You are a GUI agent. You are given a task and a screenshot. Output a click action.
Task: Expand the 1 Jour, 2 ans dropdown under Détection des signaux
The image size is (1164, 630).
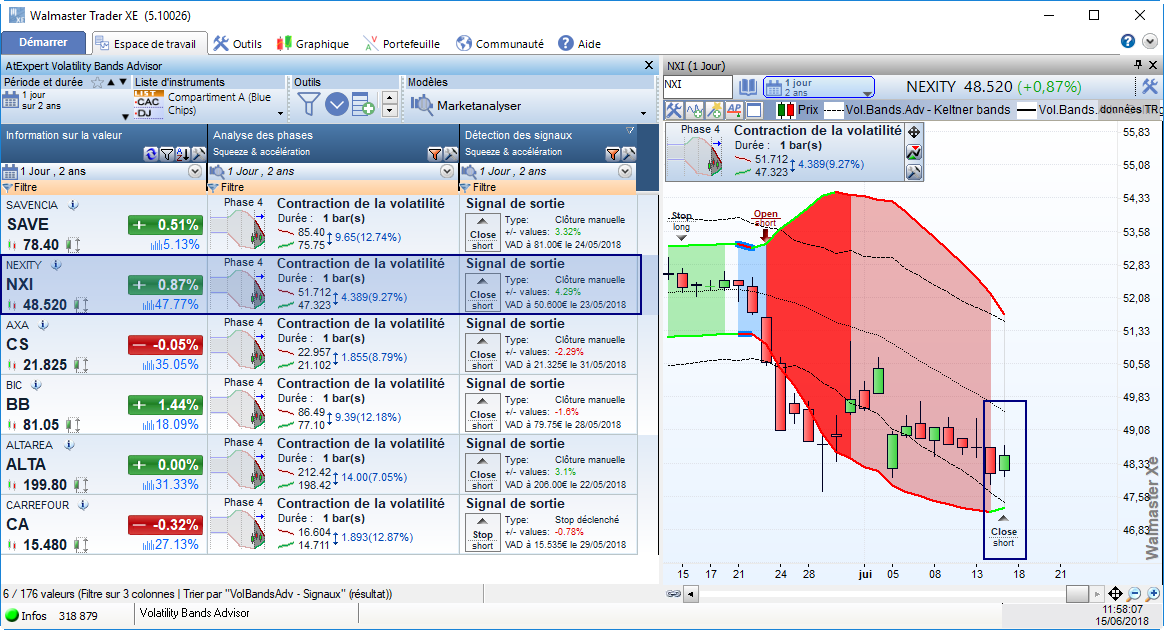pyautogui.click(x=625, y=171)
